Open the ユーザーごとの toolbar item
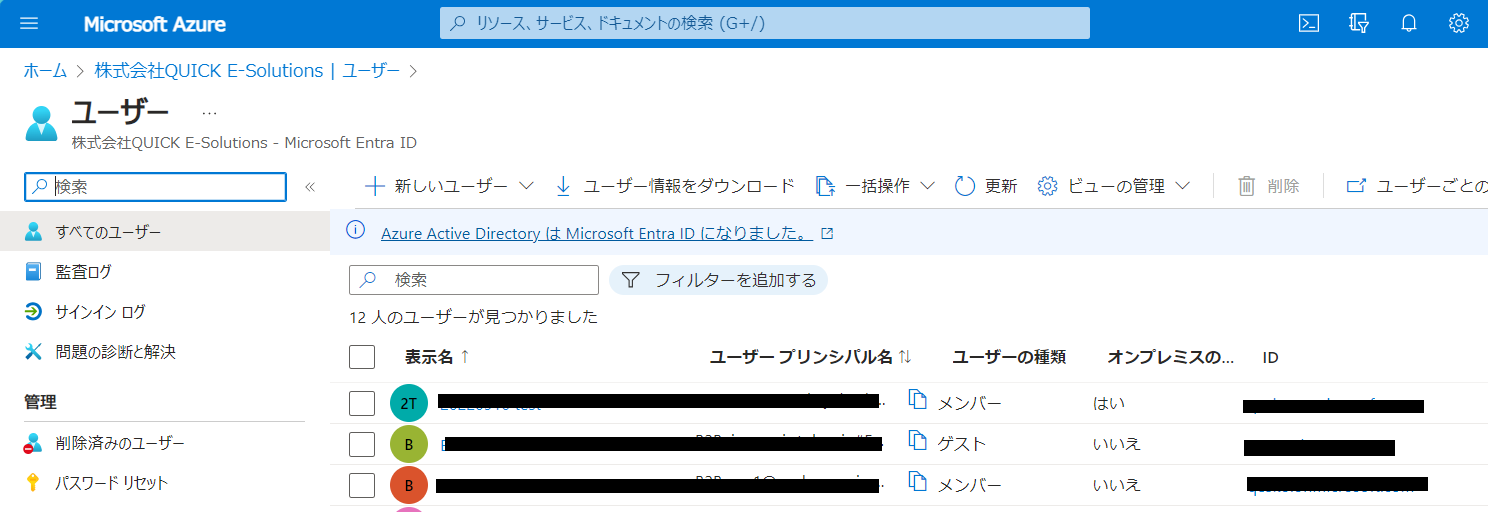Viewport: 1488px width, 512px height. pyautogui.click(x=1416, y=186)
